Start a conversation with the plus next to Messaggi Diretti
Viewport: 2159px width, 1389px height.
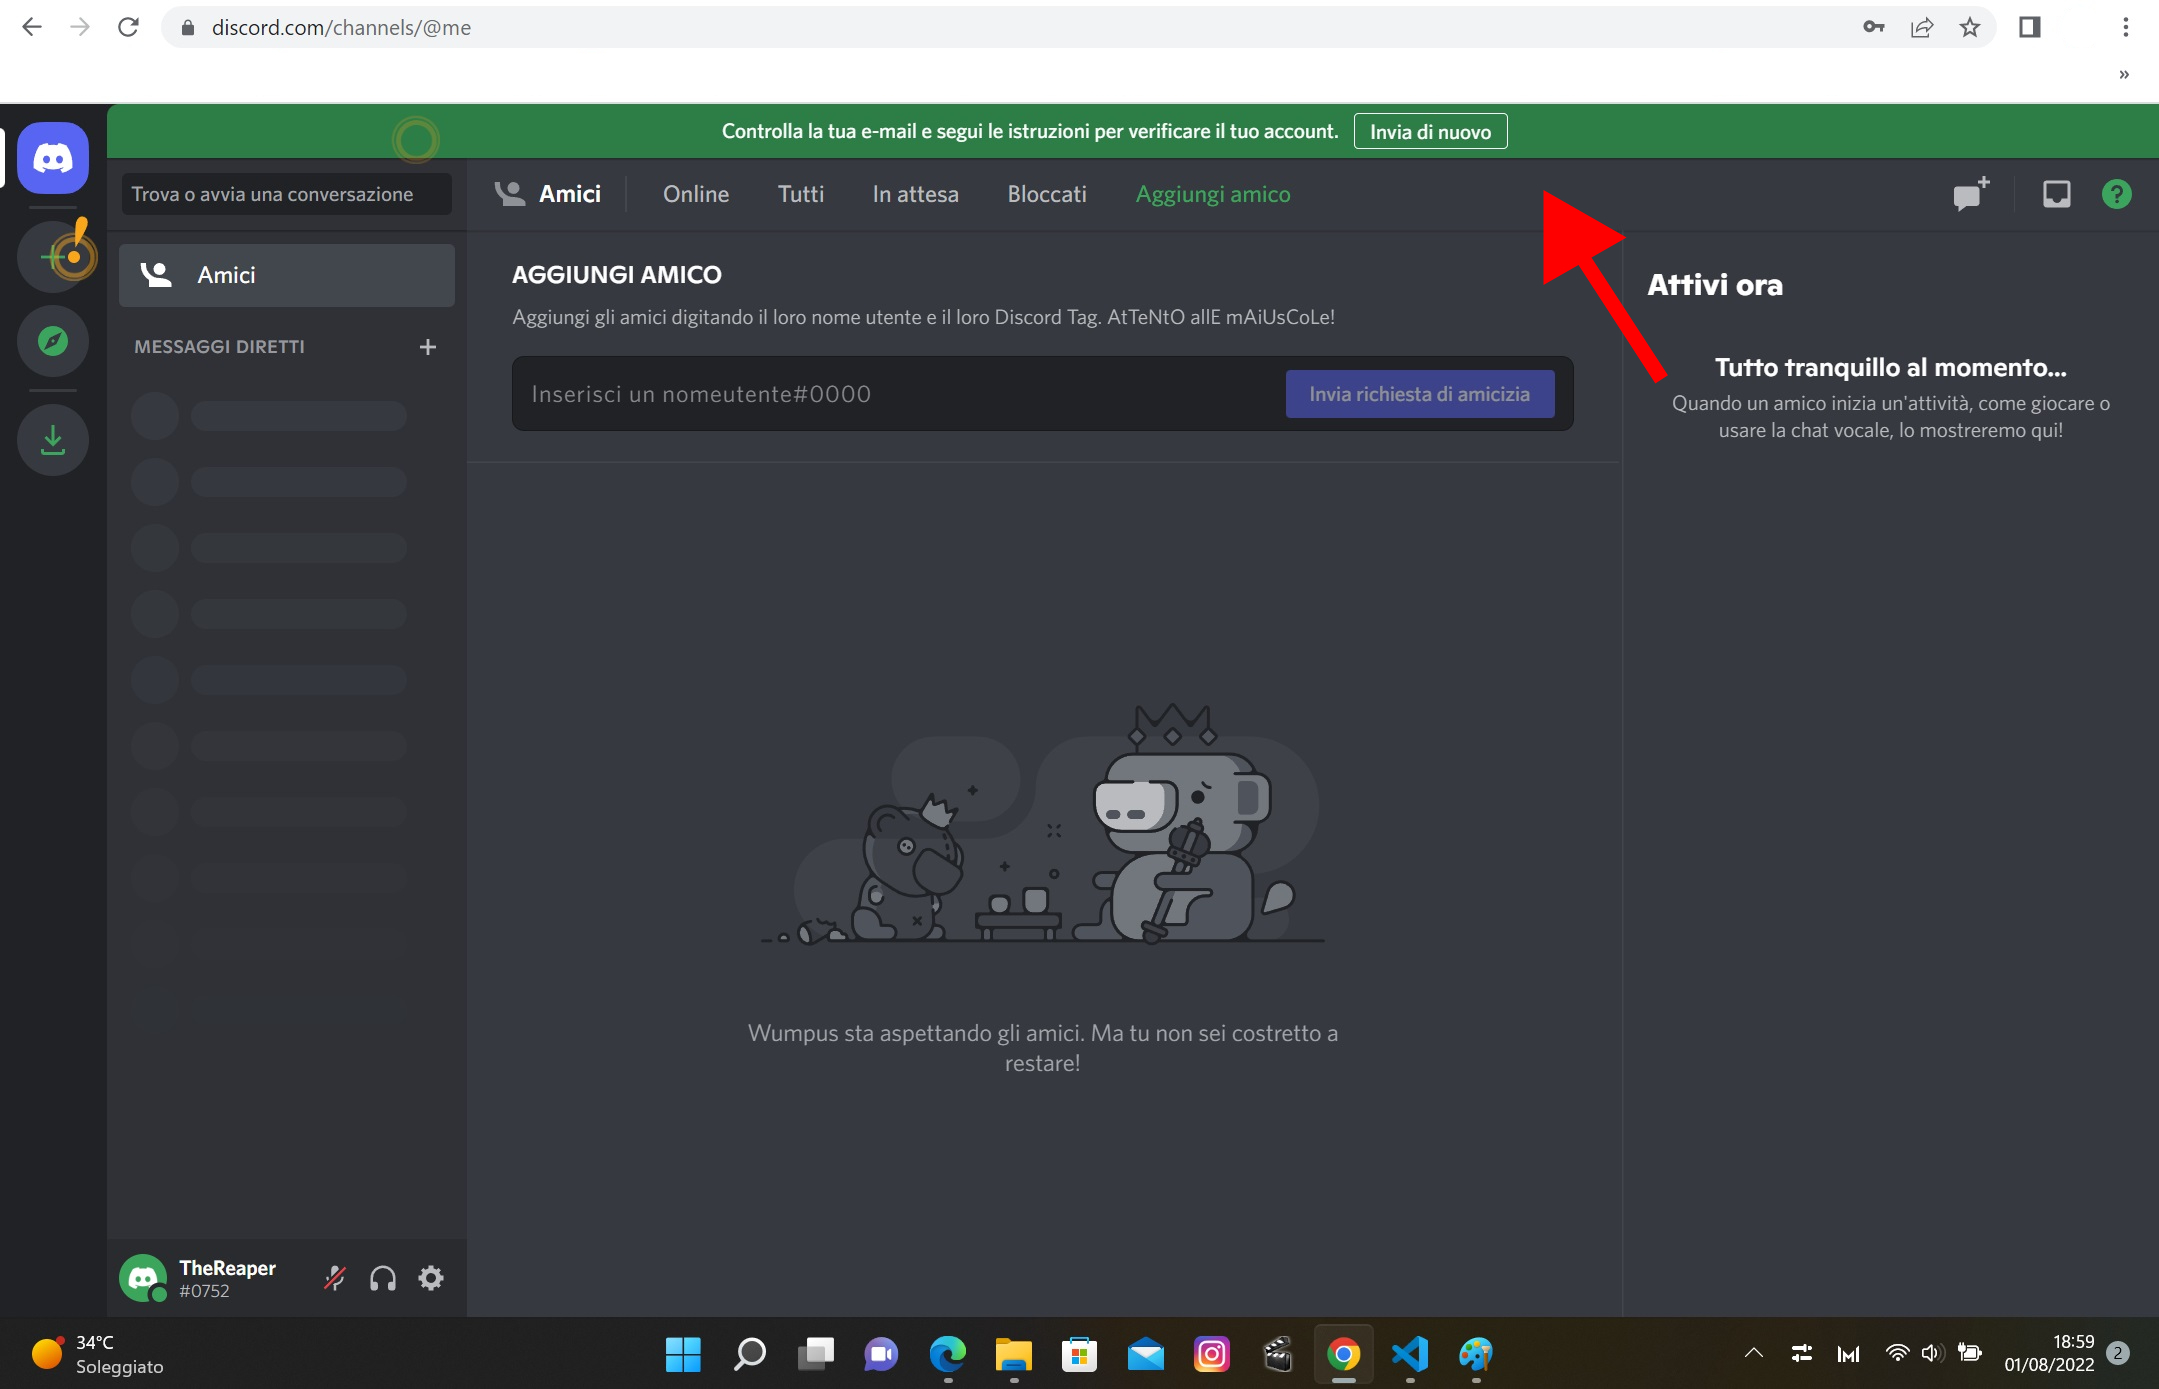point(428,346)
